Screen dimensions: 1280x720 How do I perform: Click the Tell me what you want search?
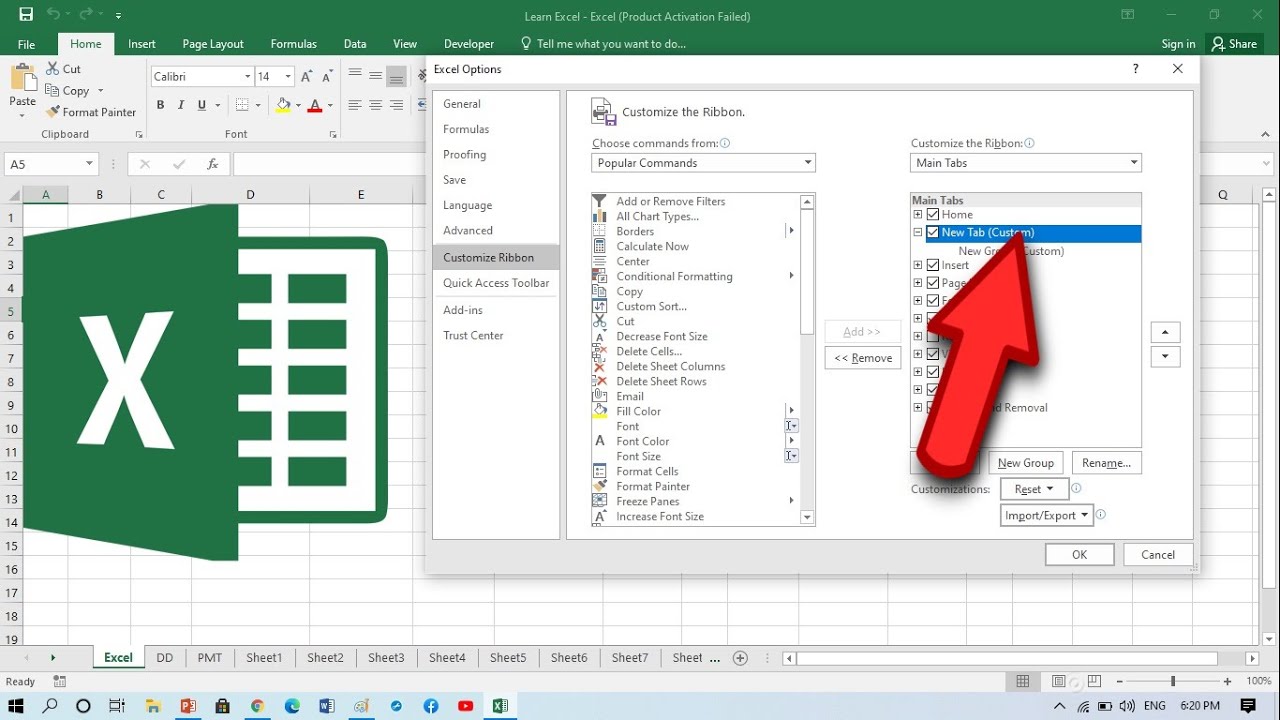point(603,44)
